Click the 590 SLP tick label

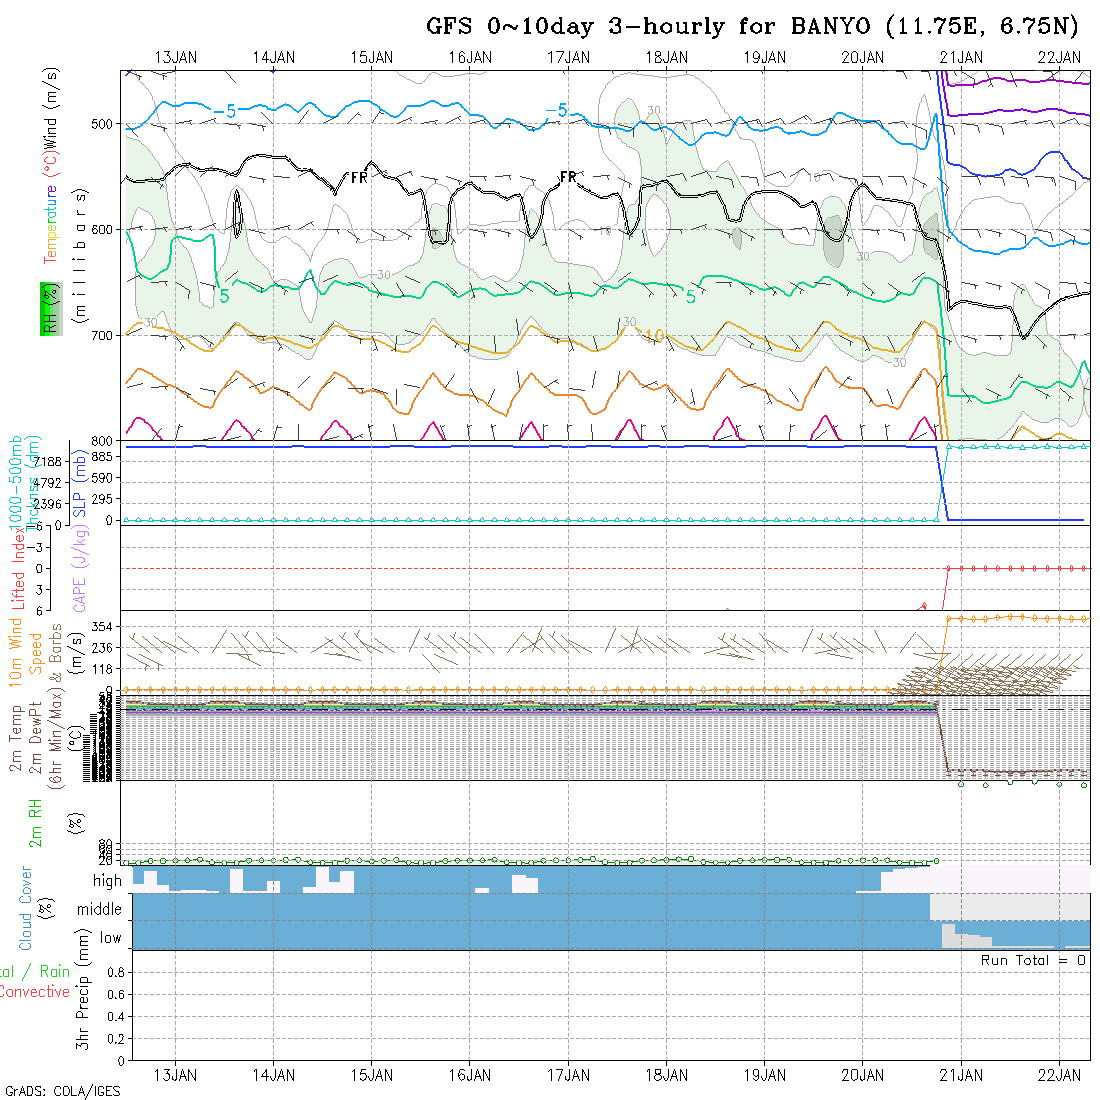click(102, 478)
